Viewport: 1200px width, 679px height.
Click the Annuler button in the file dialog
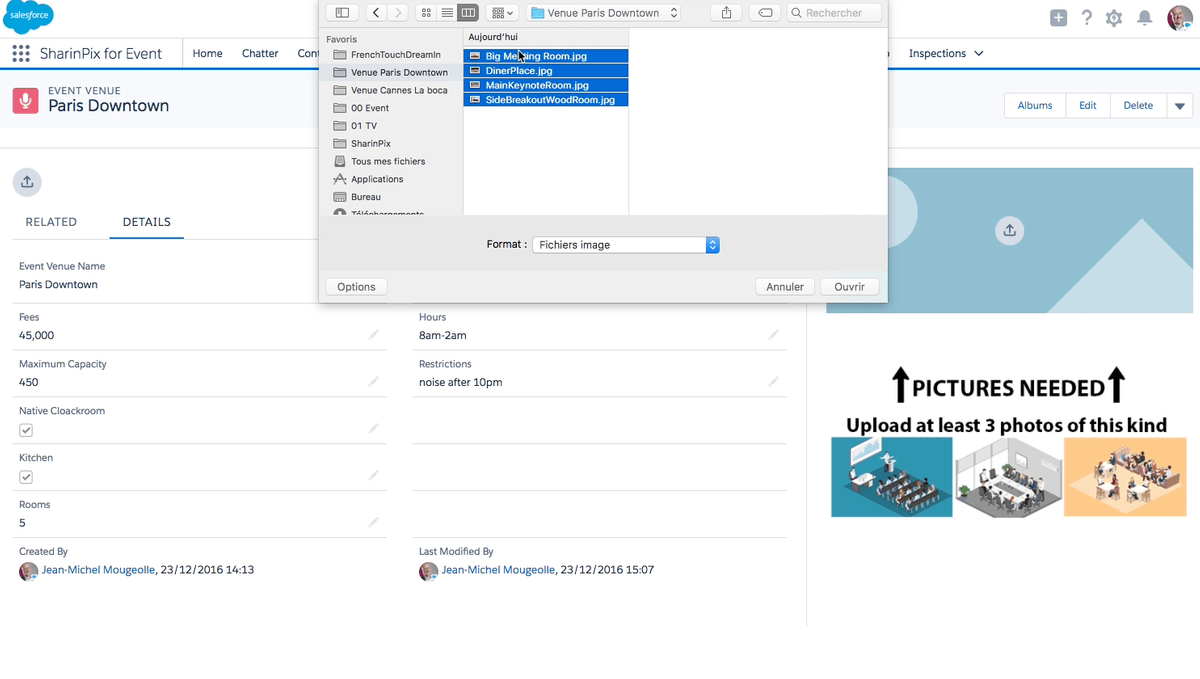[785, 287]
